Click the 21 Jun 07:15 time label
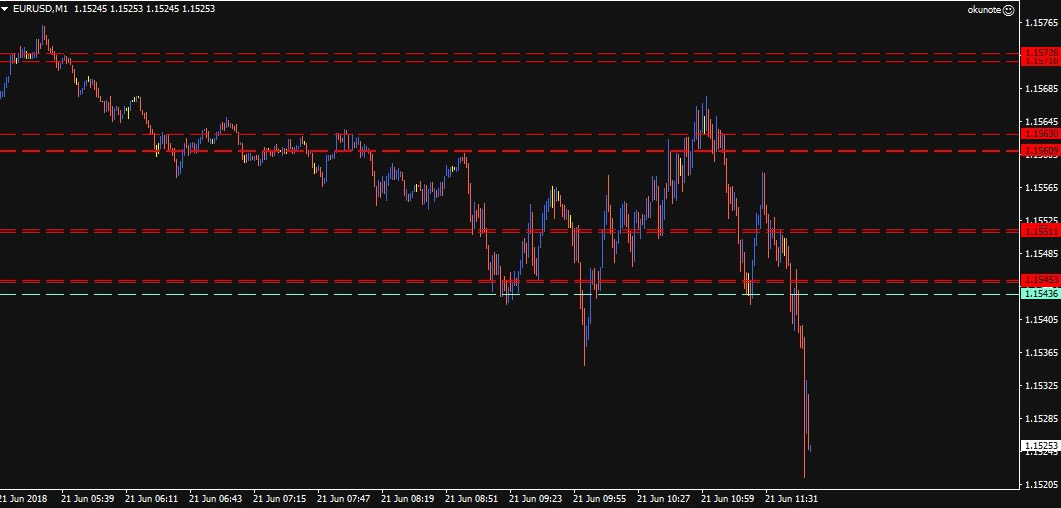Image resolution: width=1061 pixels, height=508 pixels. 281,499
